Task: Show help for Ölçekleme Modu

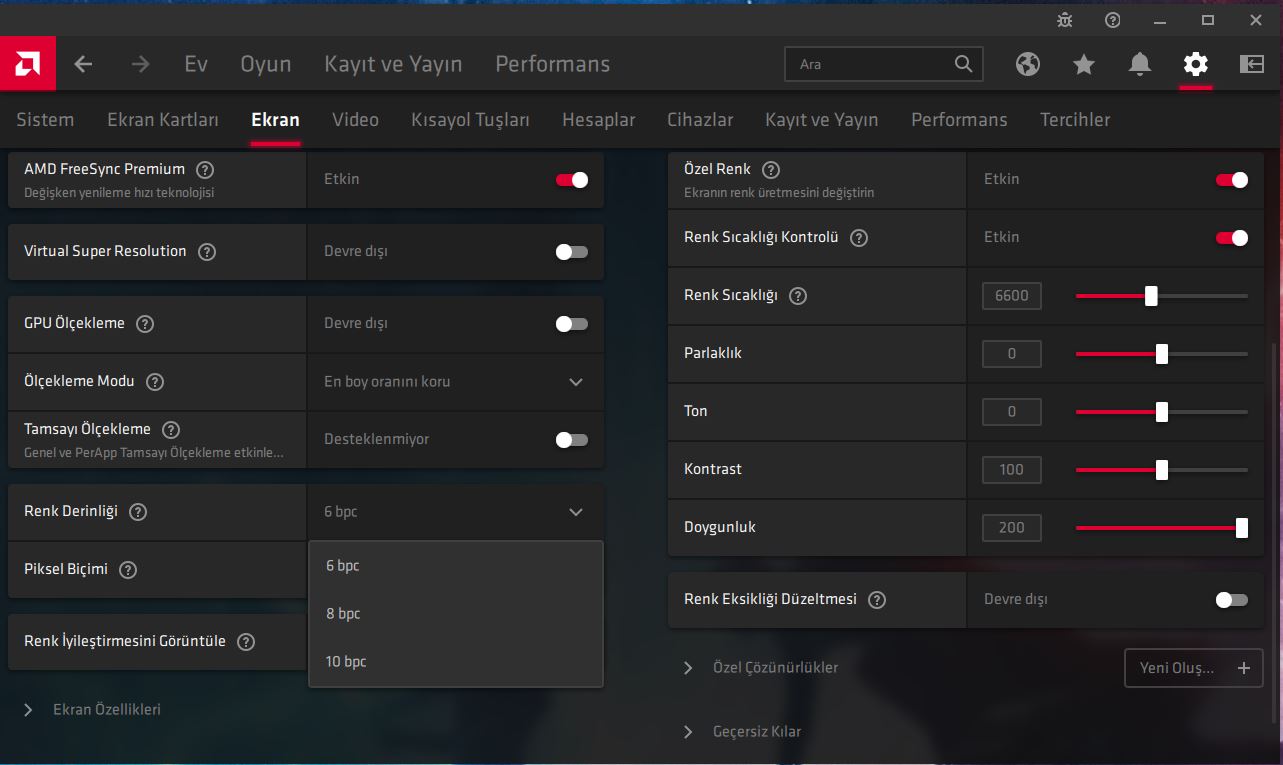Action: coord(155,382)
